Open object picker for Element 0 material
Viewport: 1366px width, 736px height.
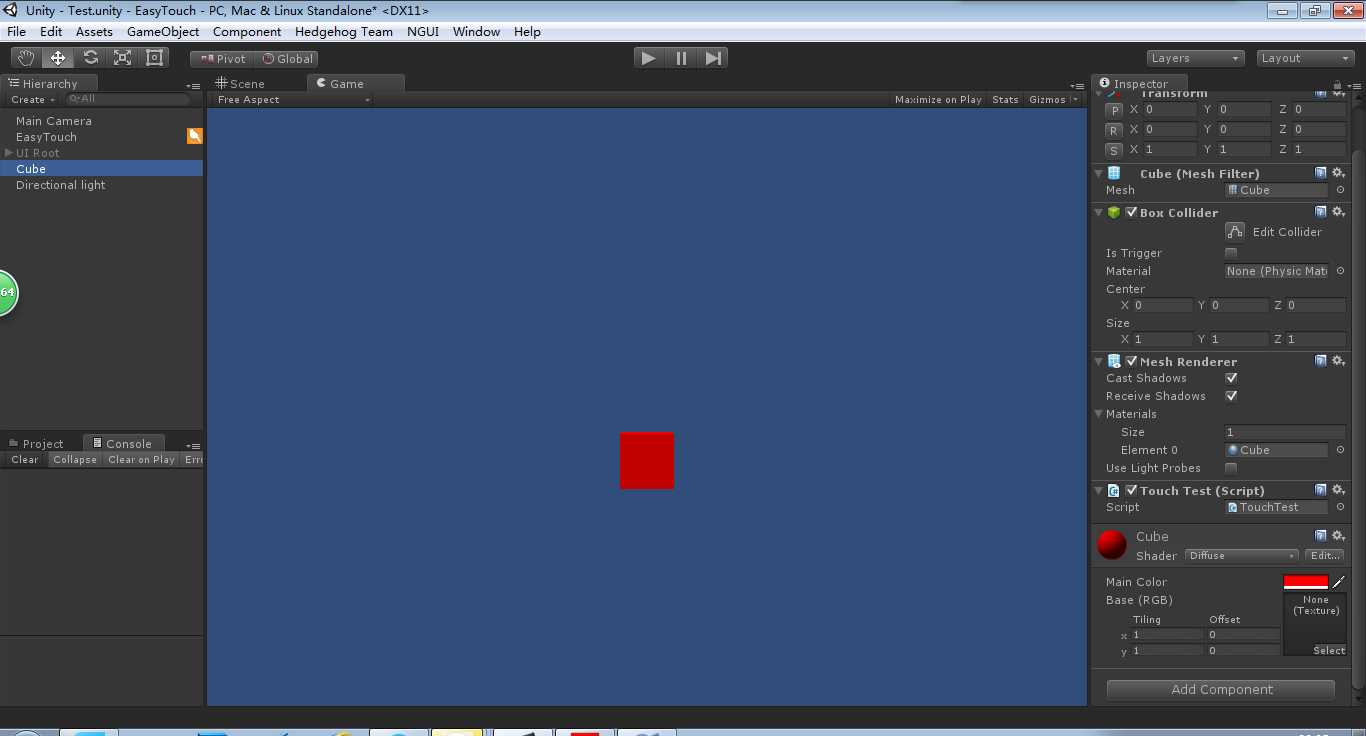pyautogui.click(x=1340, y=450)
